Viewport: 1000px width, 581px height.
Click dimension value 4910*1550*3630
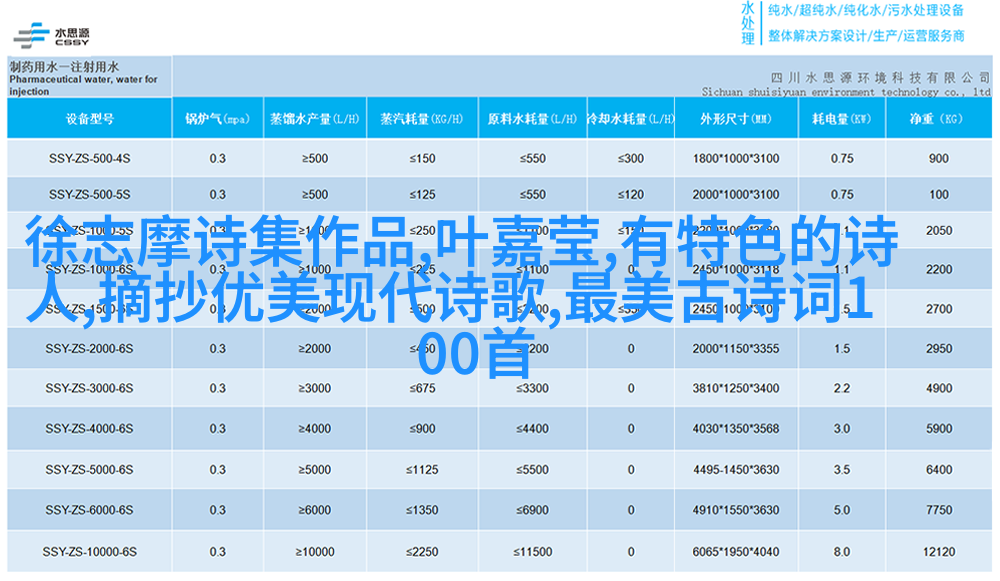(x=736, y=510)
